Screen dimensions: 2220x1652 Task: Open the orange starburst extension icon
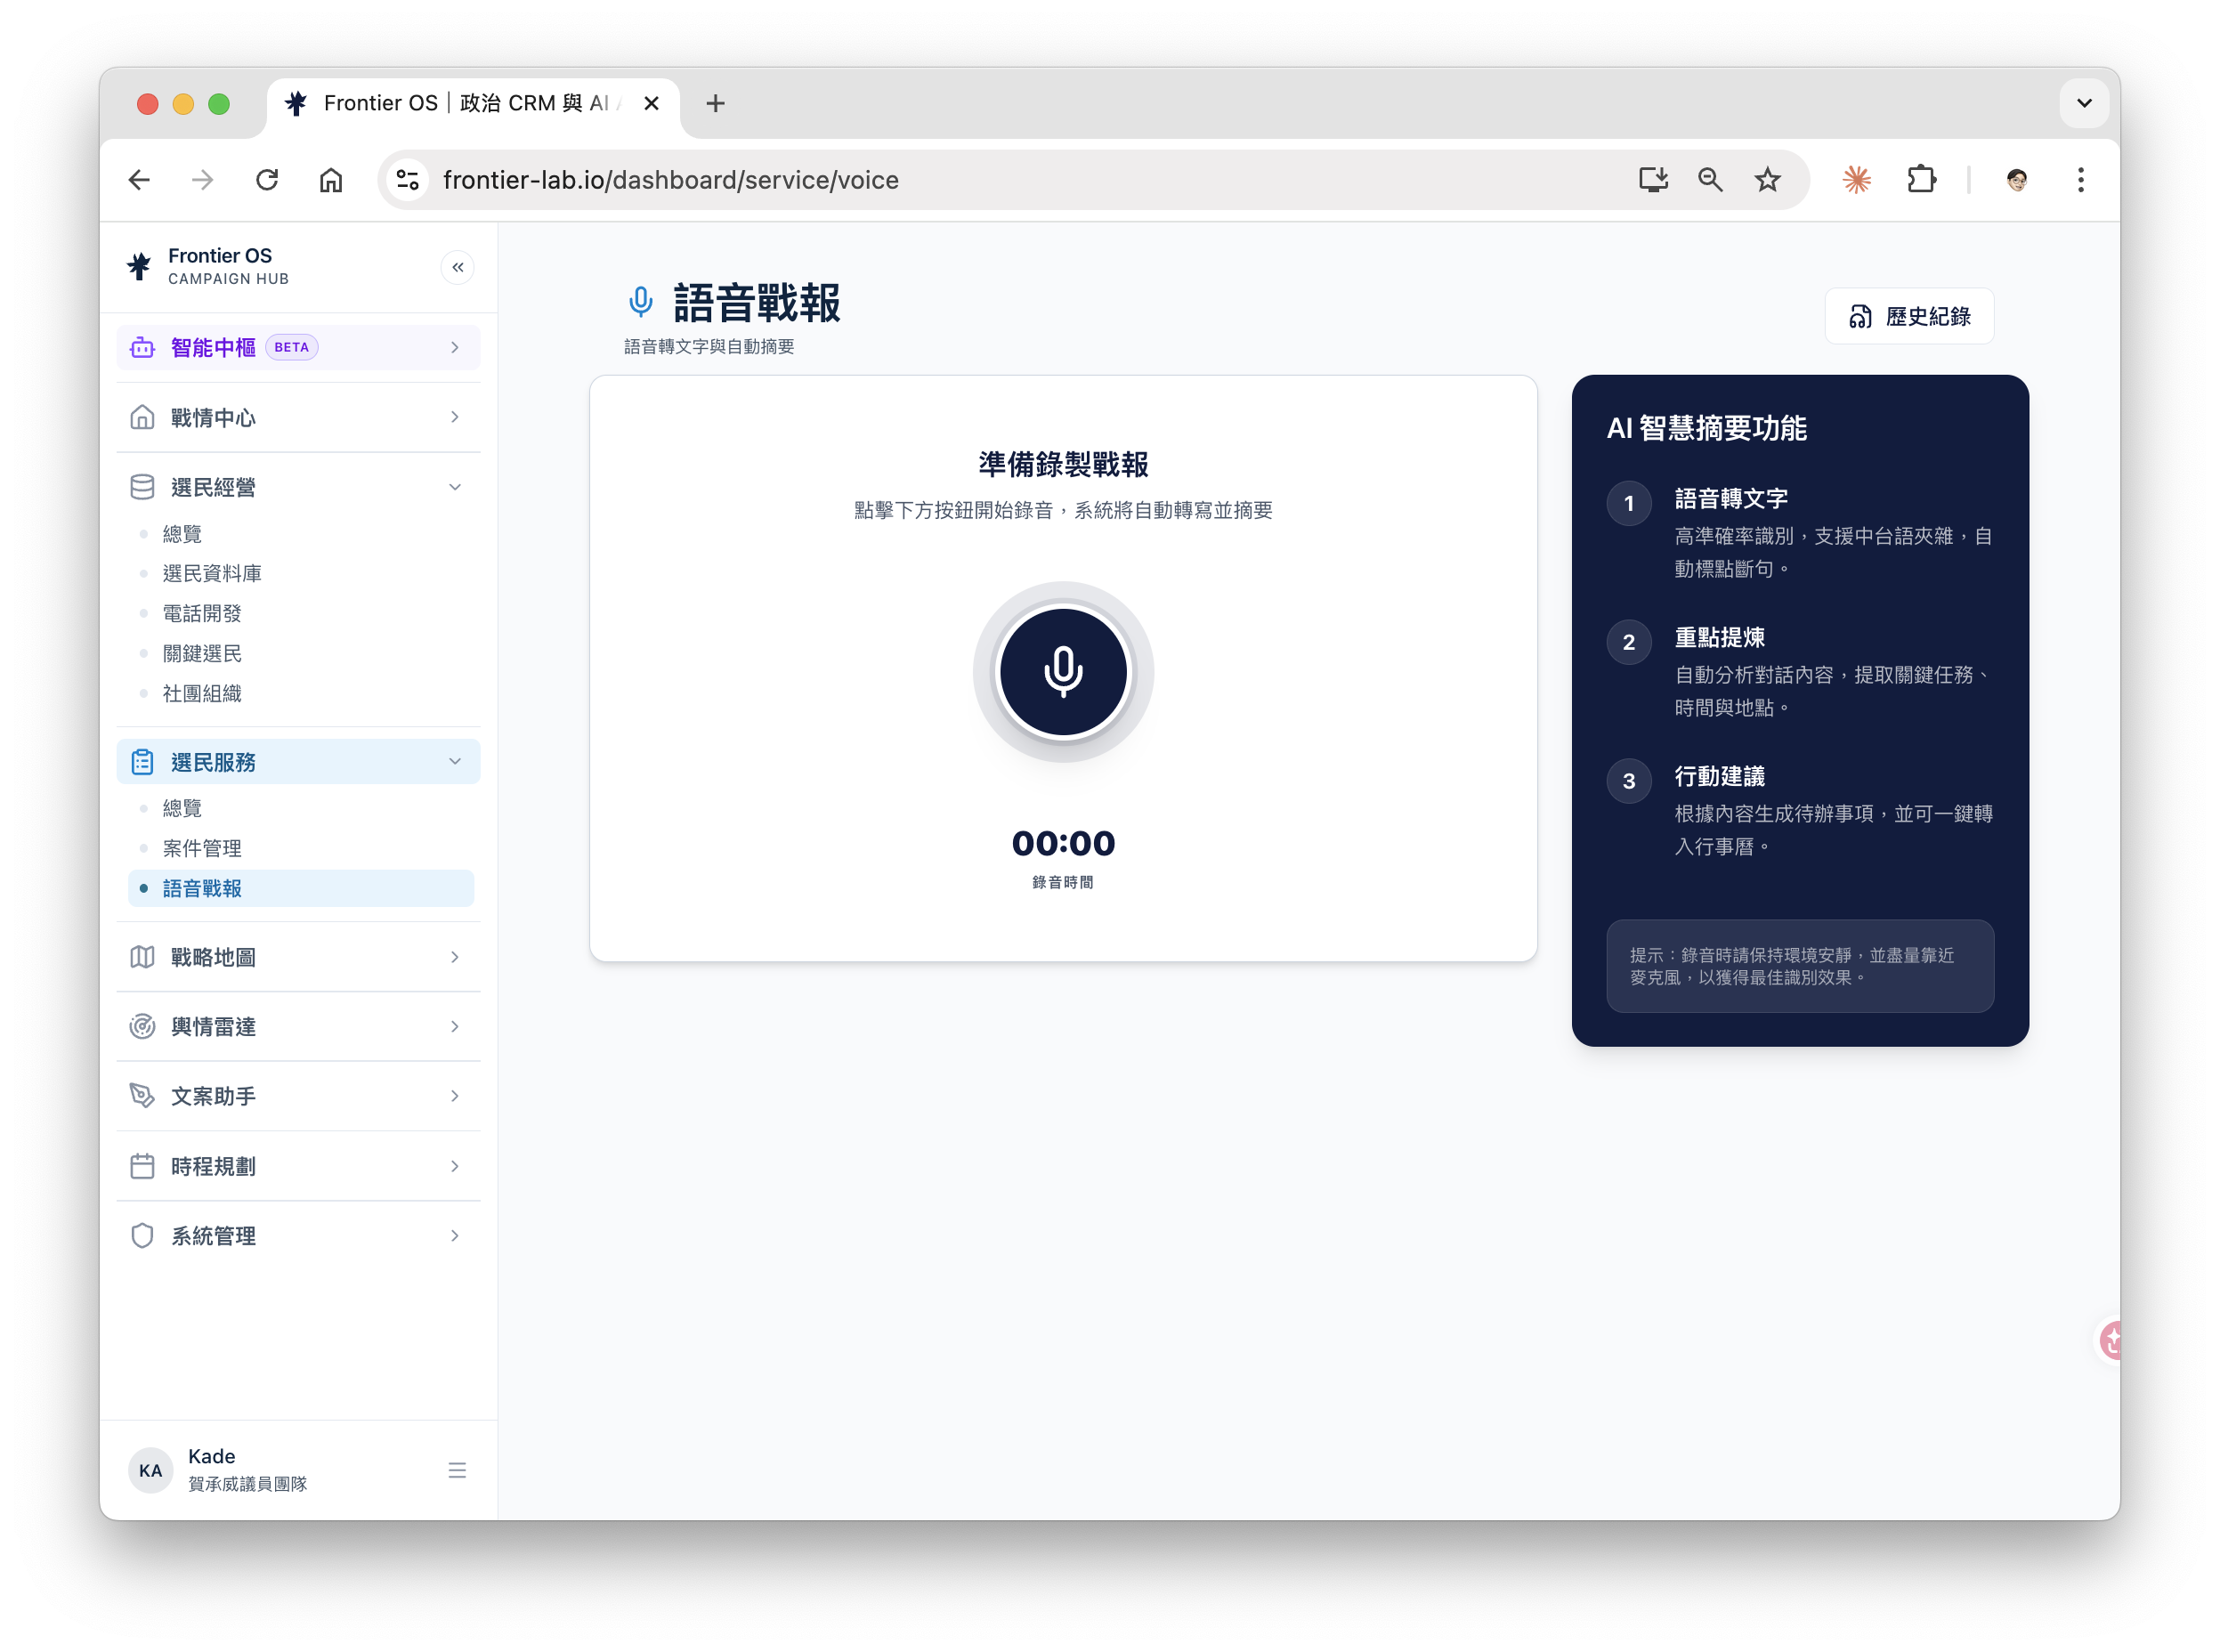[1856, 180]
